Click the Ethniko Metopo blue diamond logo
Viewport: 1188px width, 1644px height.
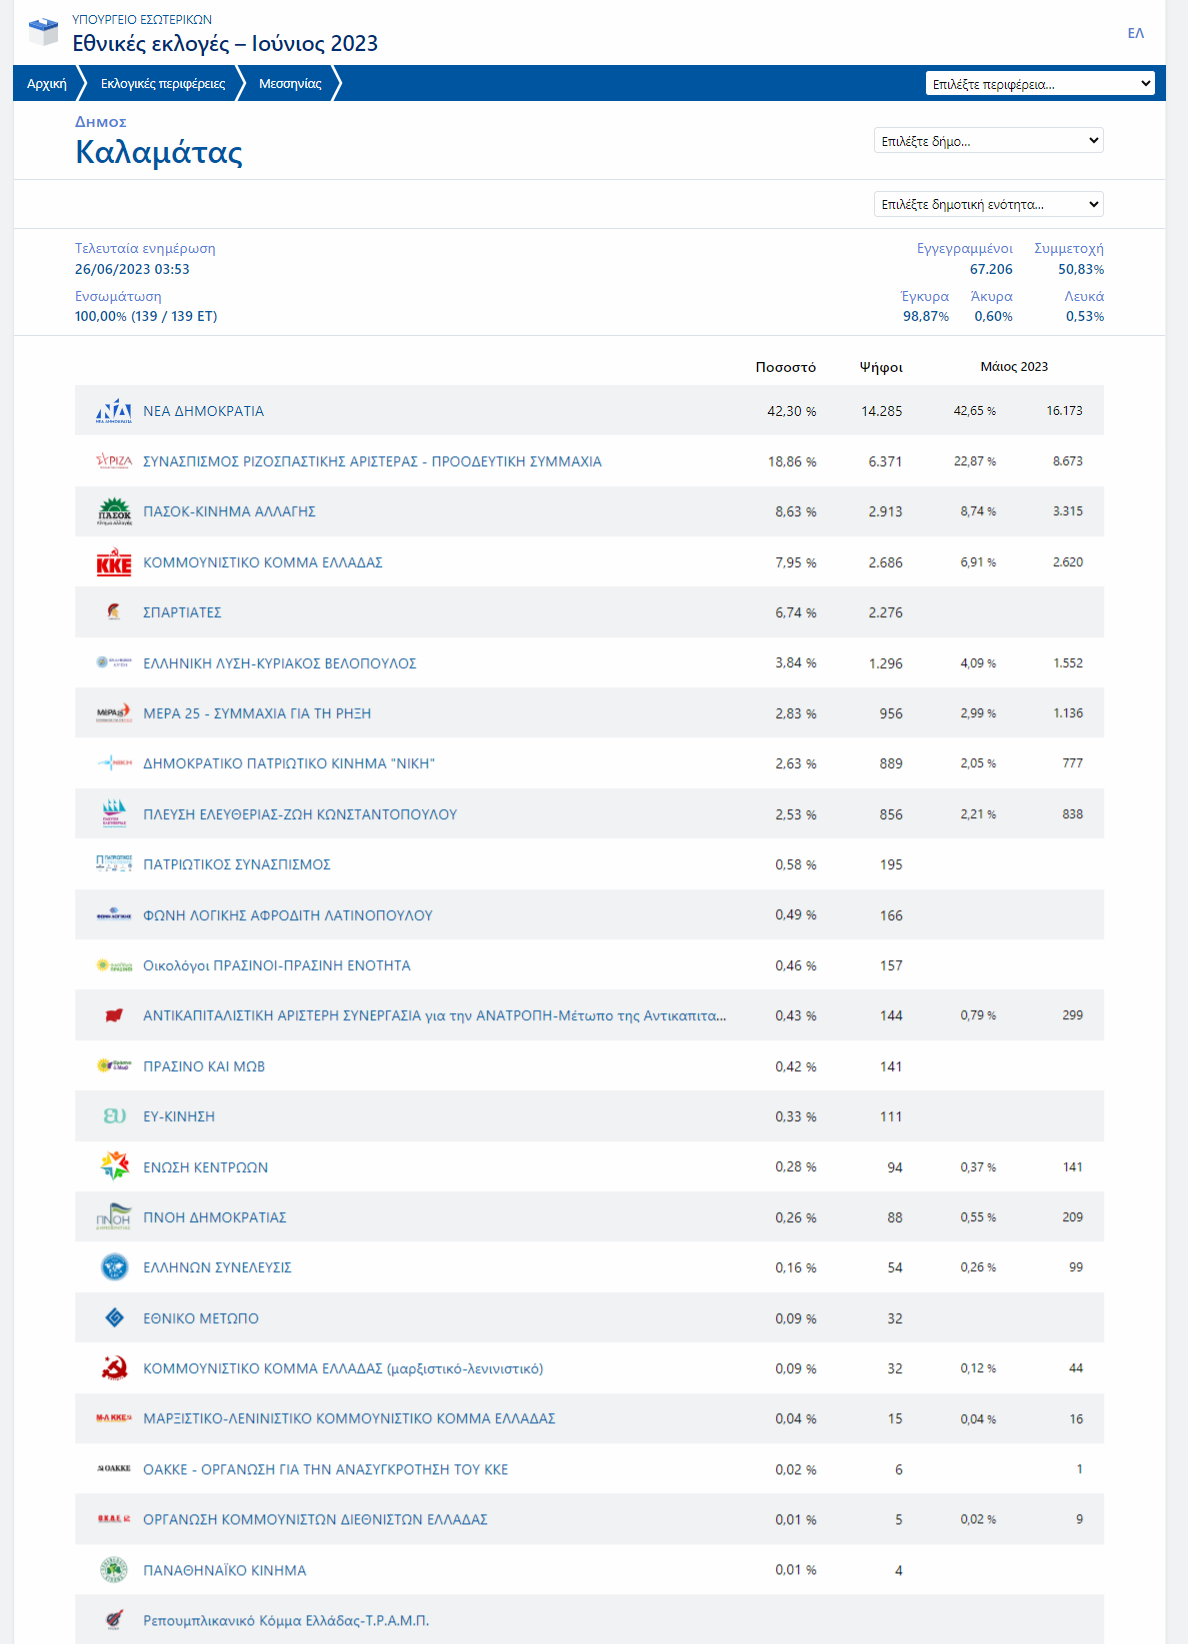point(114,1318)
